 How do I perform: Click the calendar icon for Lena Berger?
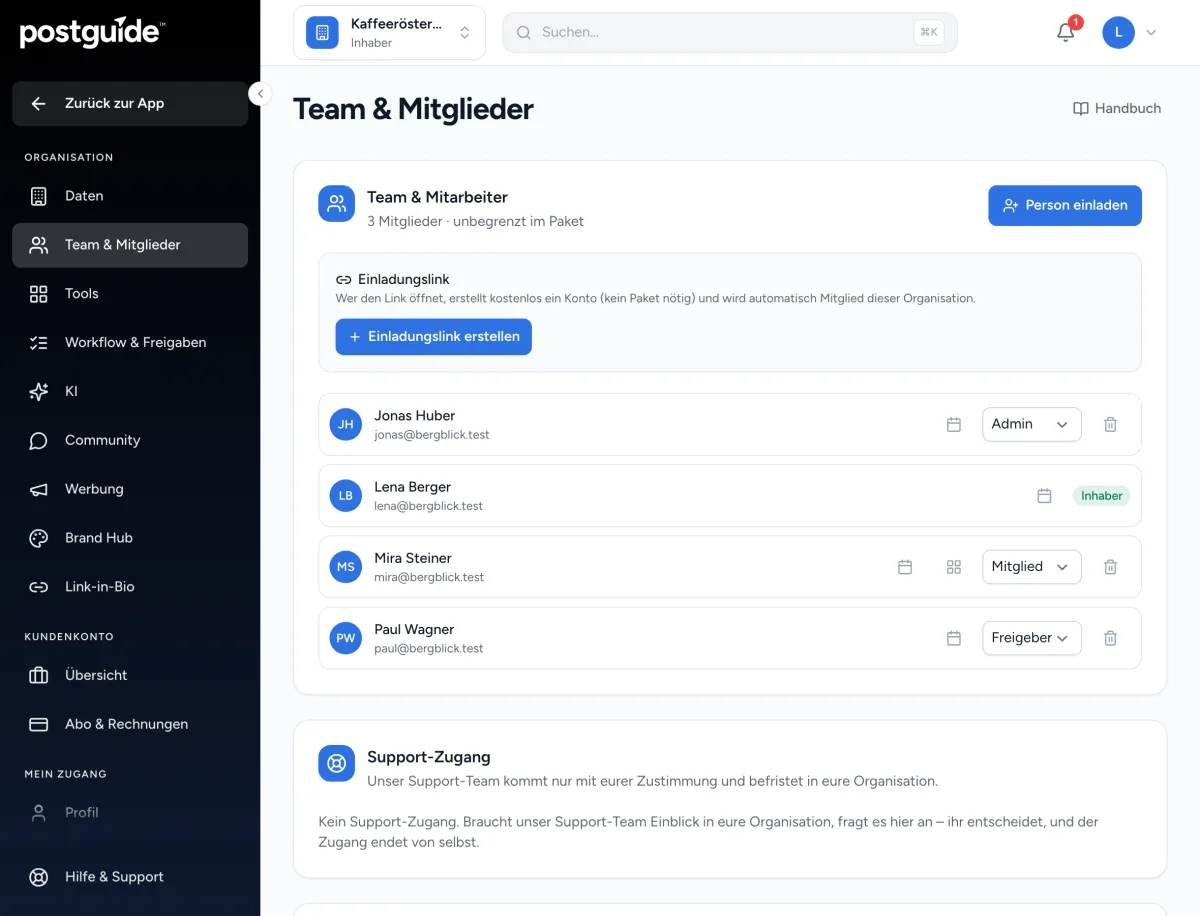click(1044, 496)
